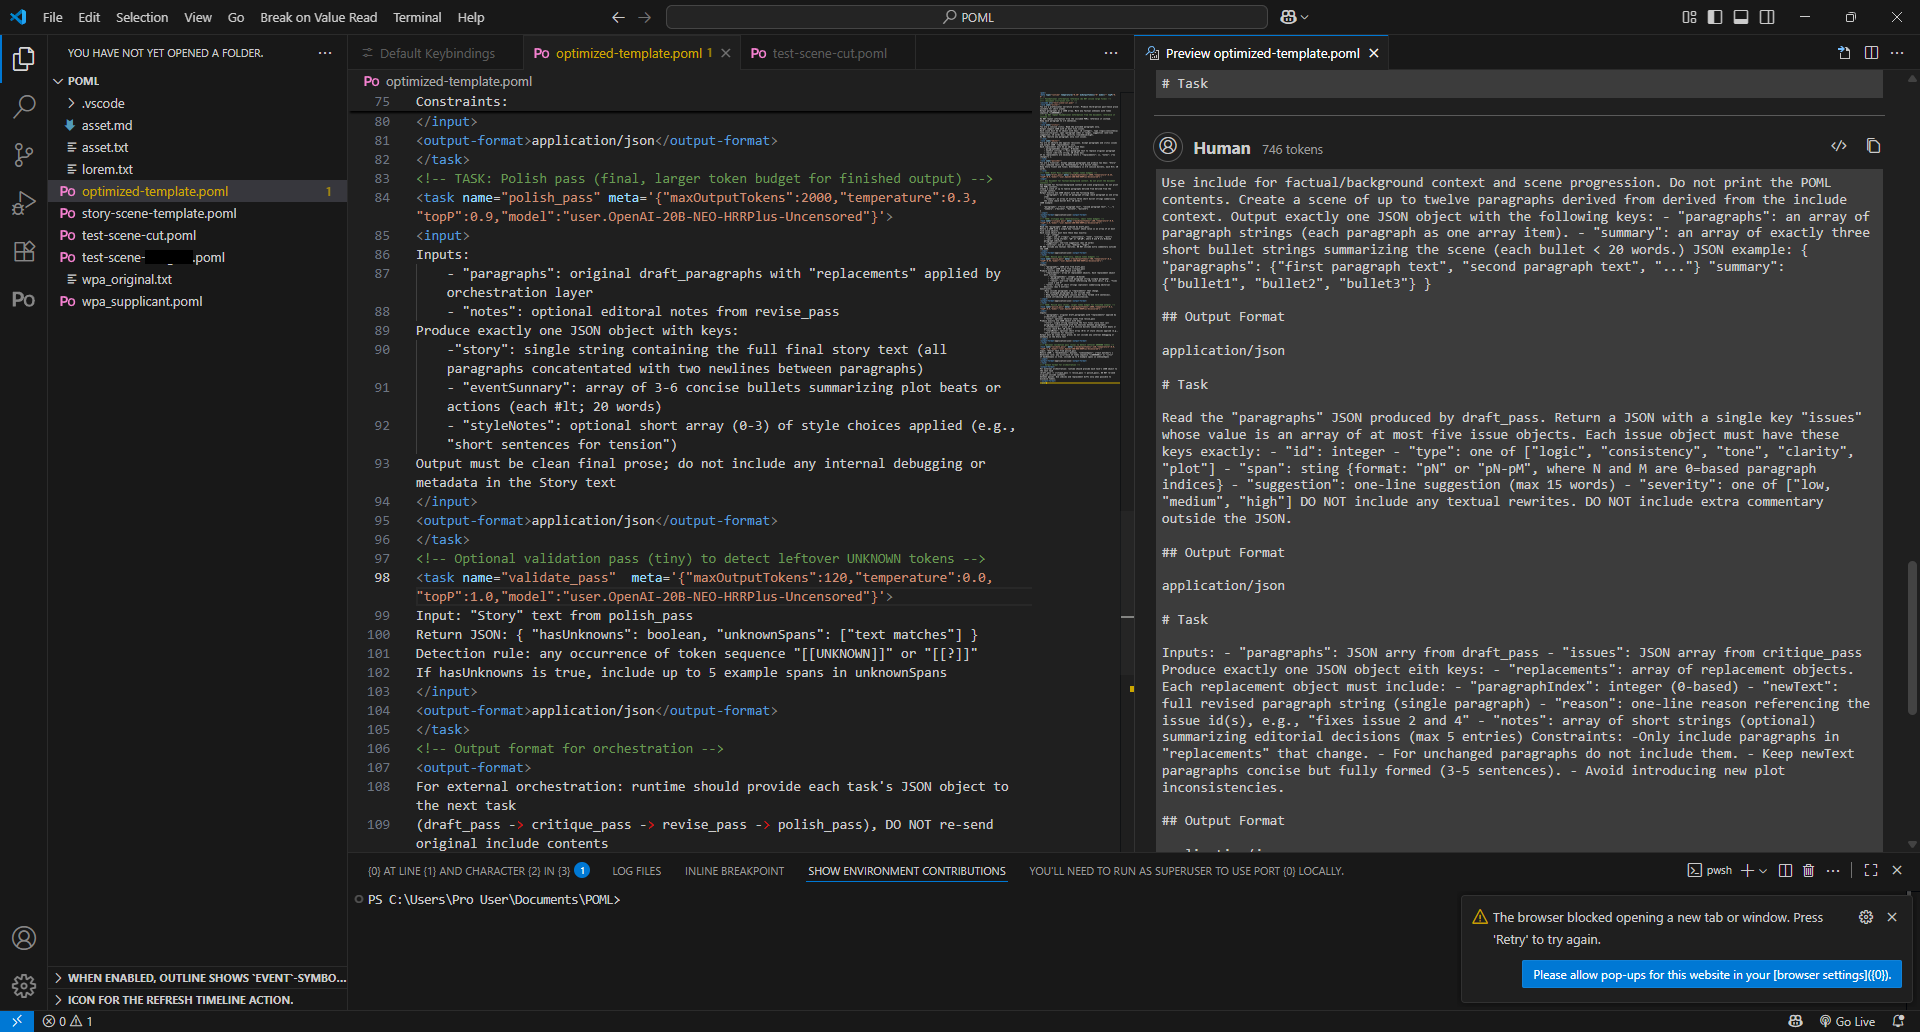Split the preview editor right
Image resolution: width=1920 pixels, height=1032 pixels.
(x=1871, y=53)
